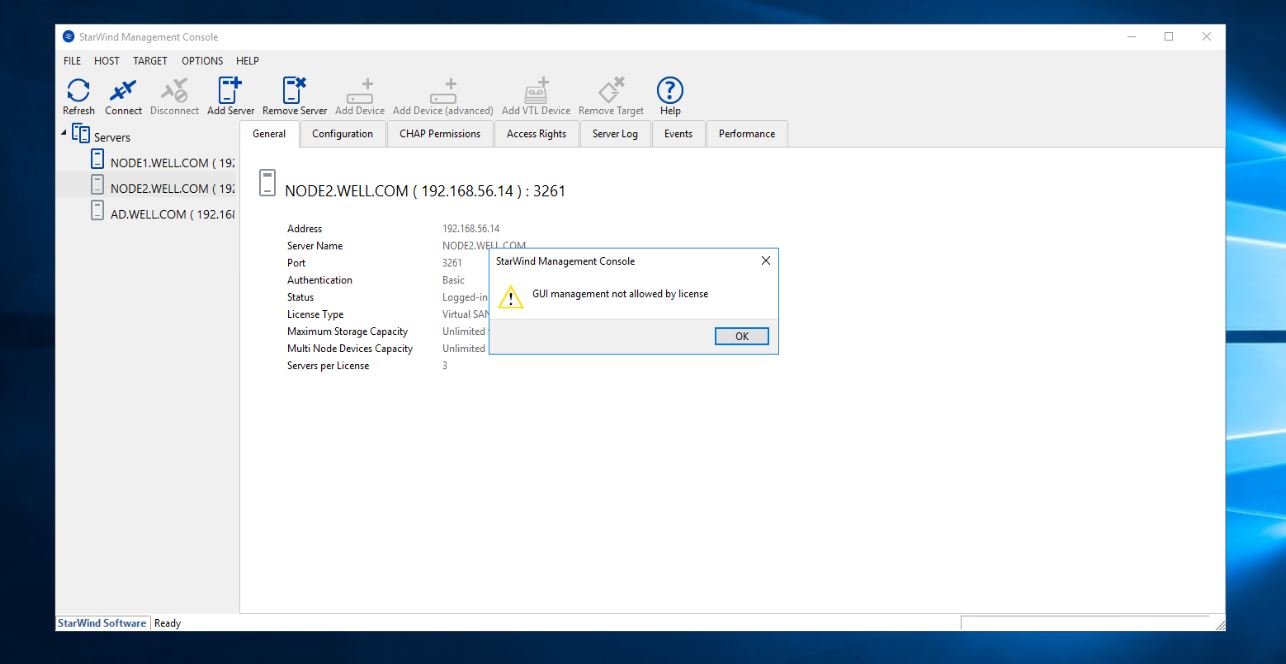Viewport: 1286px width, 664px height.
Task: Click the Refresh toolbar icon
Action: 78,91
